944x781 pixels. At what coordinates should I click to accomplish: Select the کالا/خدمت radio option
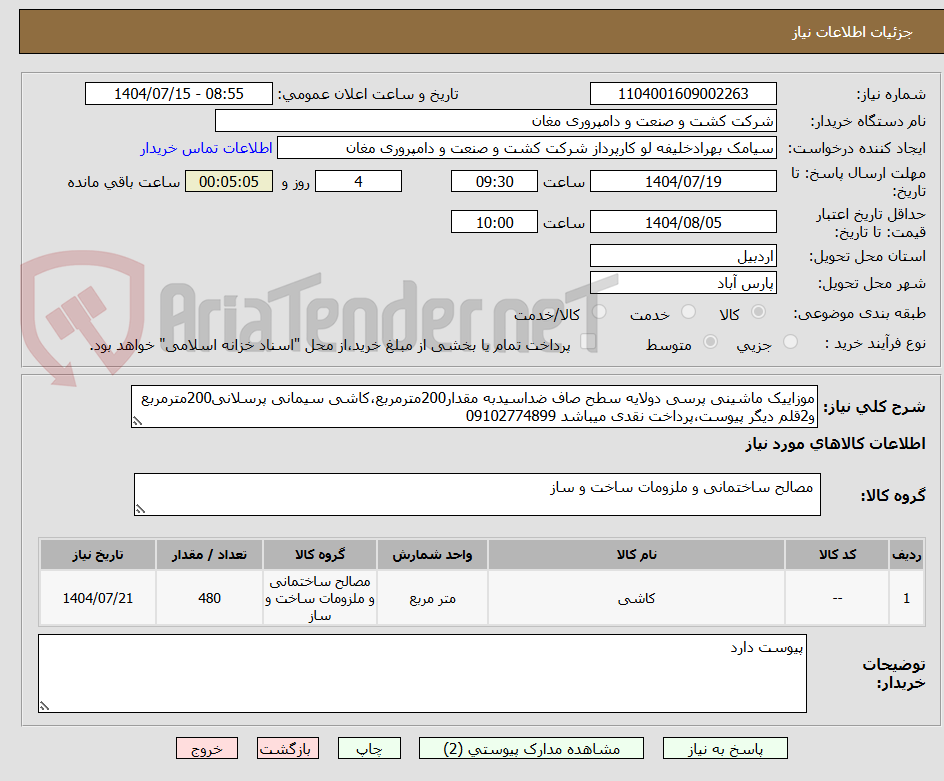pyautogui.click(x=600, y=311)
